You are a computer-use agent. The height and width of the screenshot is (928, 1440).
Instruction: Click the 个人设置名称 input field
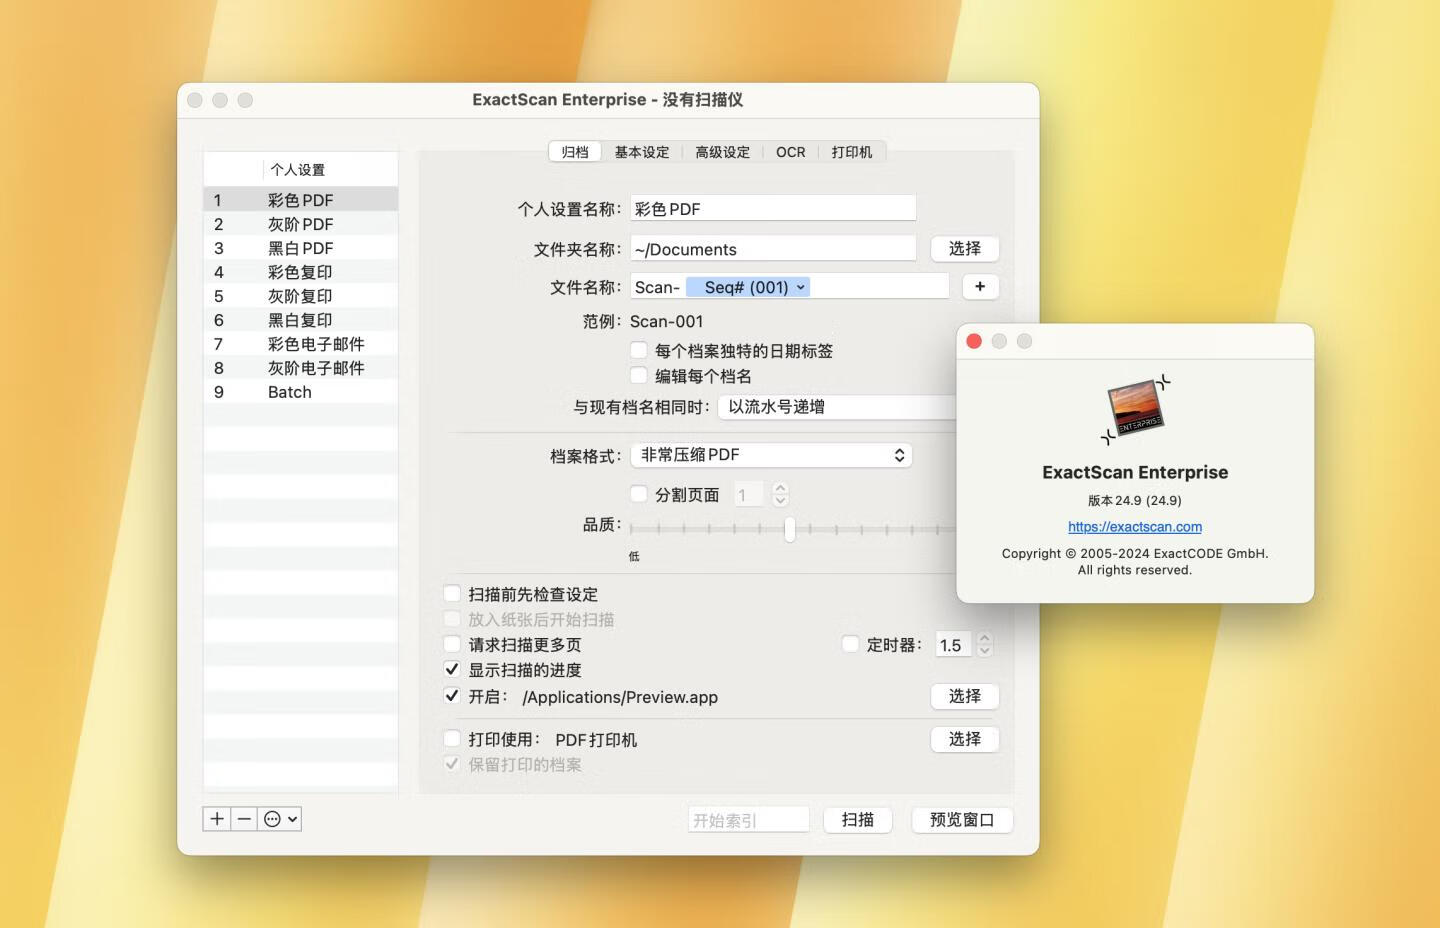tap(773, 208)
